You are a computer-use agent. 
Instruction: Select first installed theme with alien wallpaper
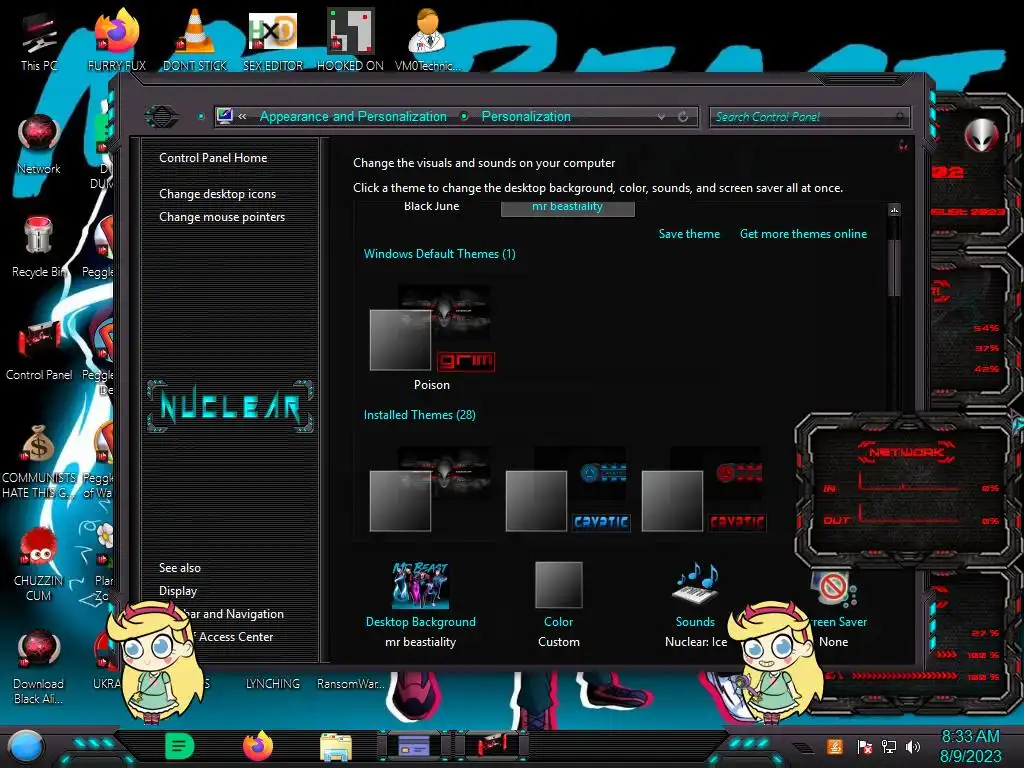[432, 488]
